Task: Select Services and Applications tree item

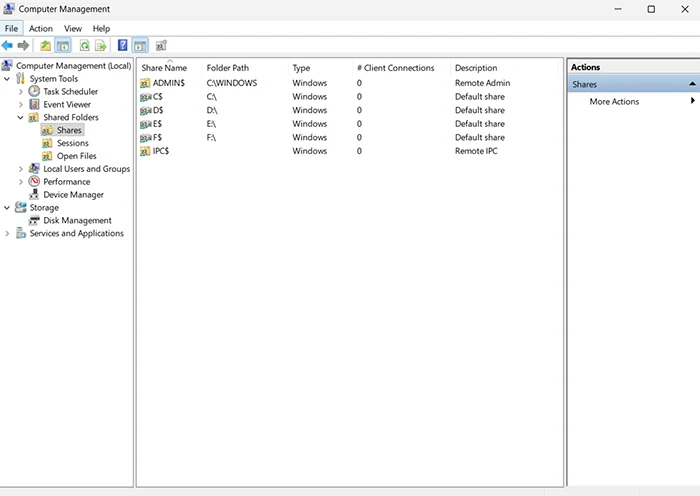Action: pyautogui.click(x=76, y=233)
